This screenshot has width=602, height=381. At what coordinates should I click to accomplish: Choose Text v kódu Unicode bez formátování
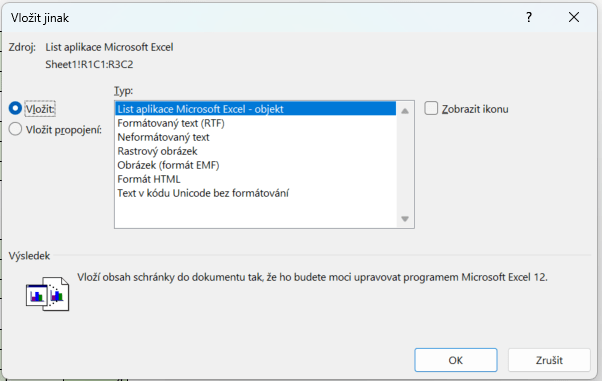click(x=256, y=193)
